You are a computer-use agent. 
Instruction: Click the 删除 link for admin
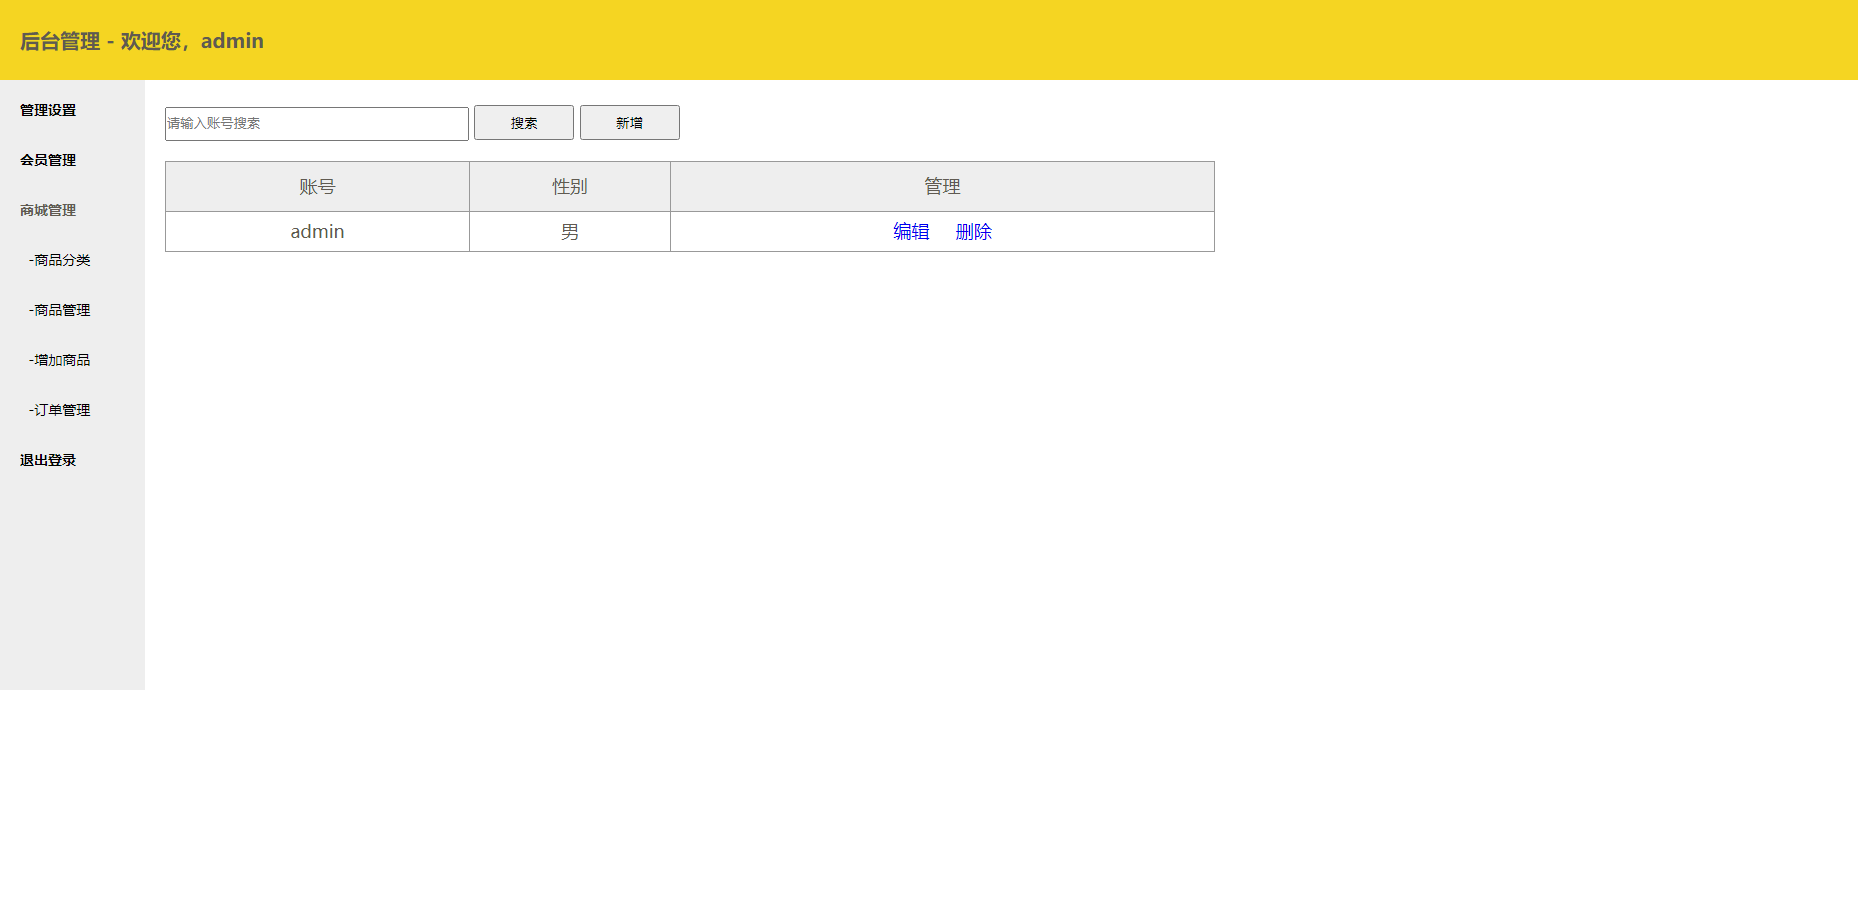point(974,232)
